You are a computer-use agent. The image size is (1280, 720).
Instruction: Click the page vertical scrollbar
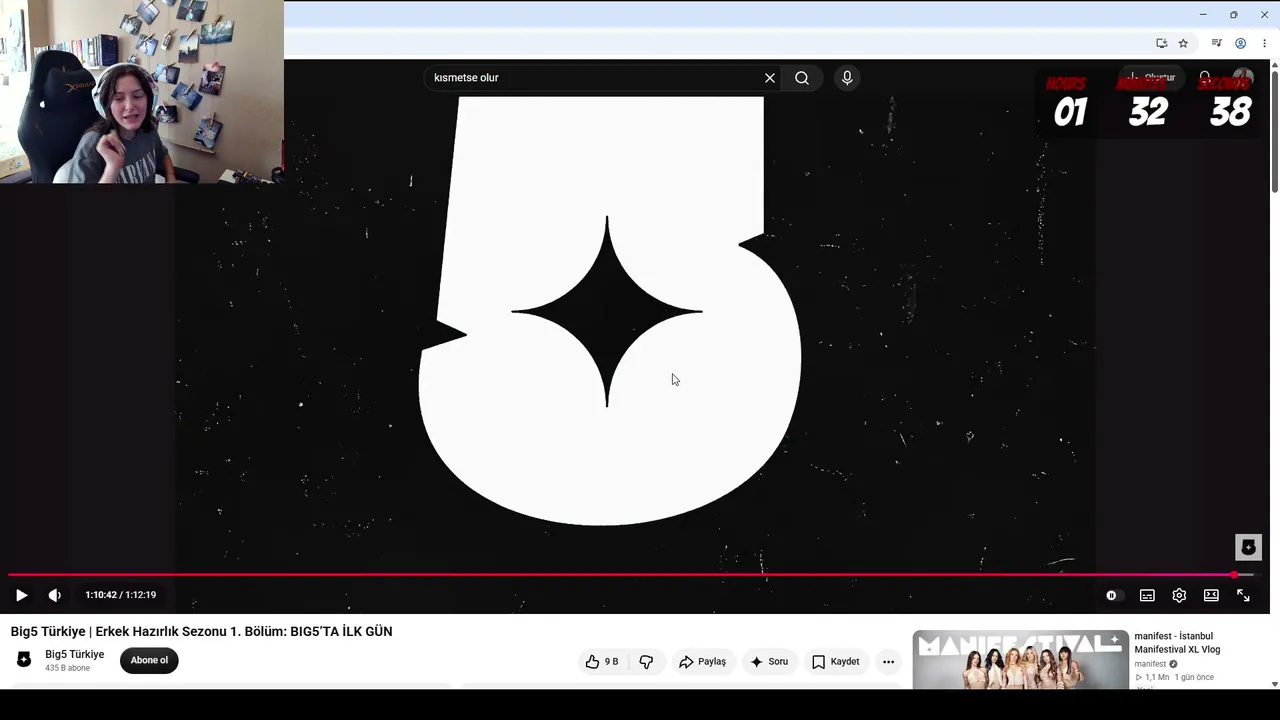1274,130
